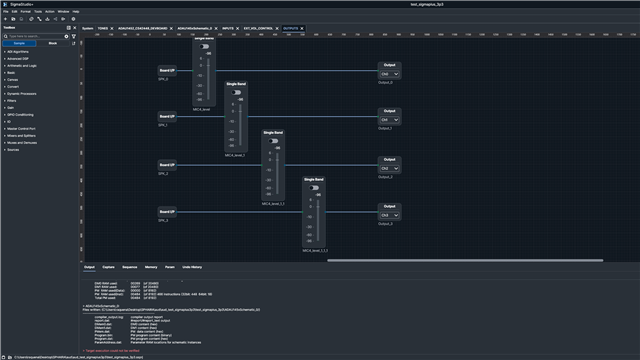The height and width of the screenshot is (360, 640).
Task: Click the export arrow icon in the toolbar
Action: (63, 19)
